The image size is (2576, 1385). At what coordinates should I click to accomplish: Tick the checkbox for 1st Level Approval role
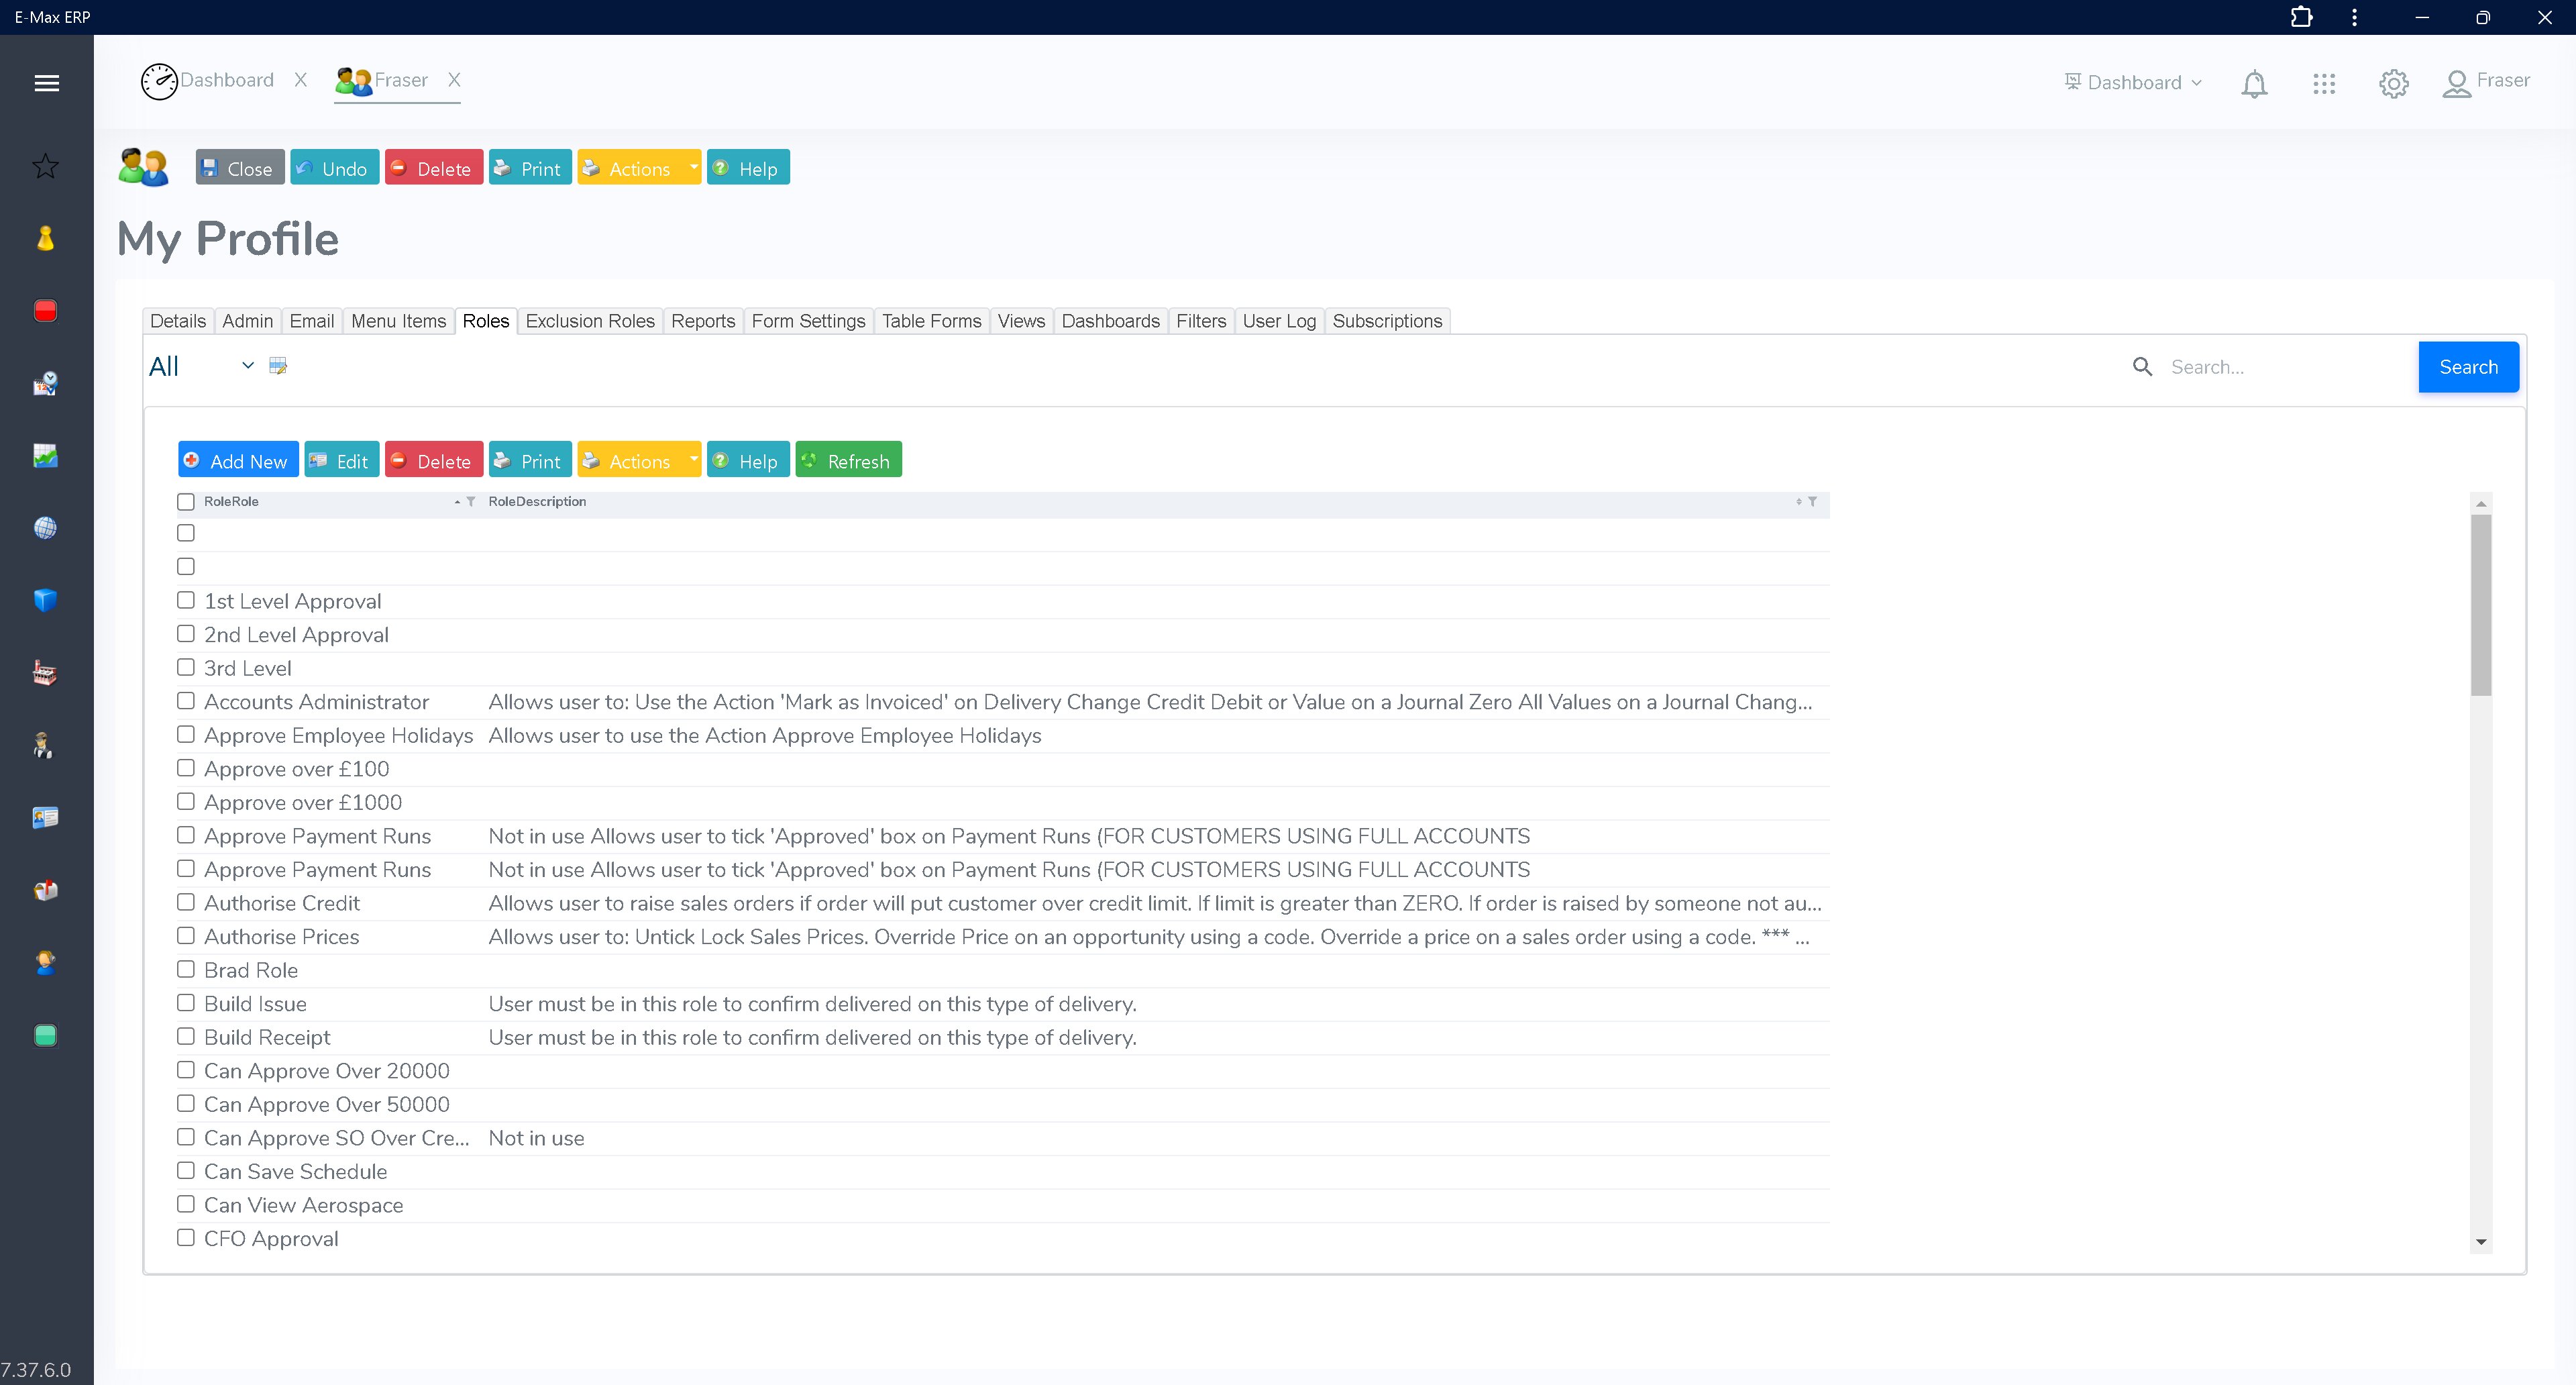185,600
